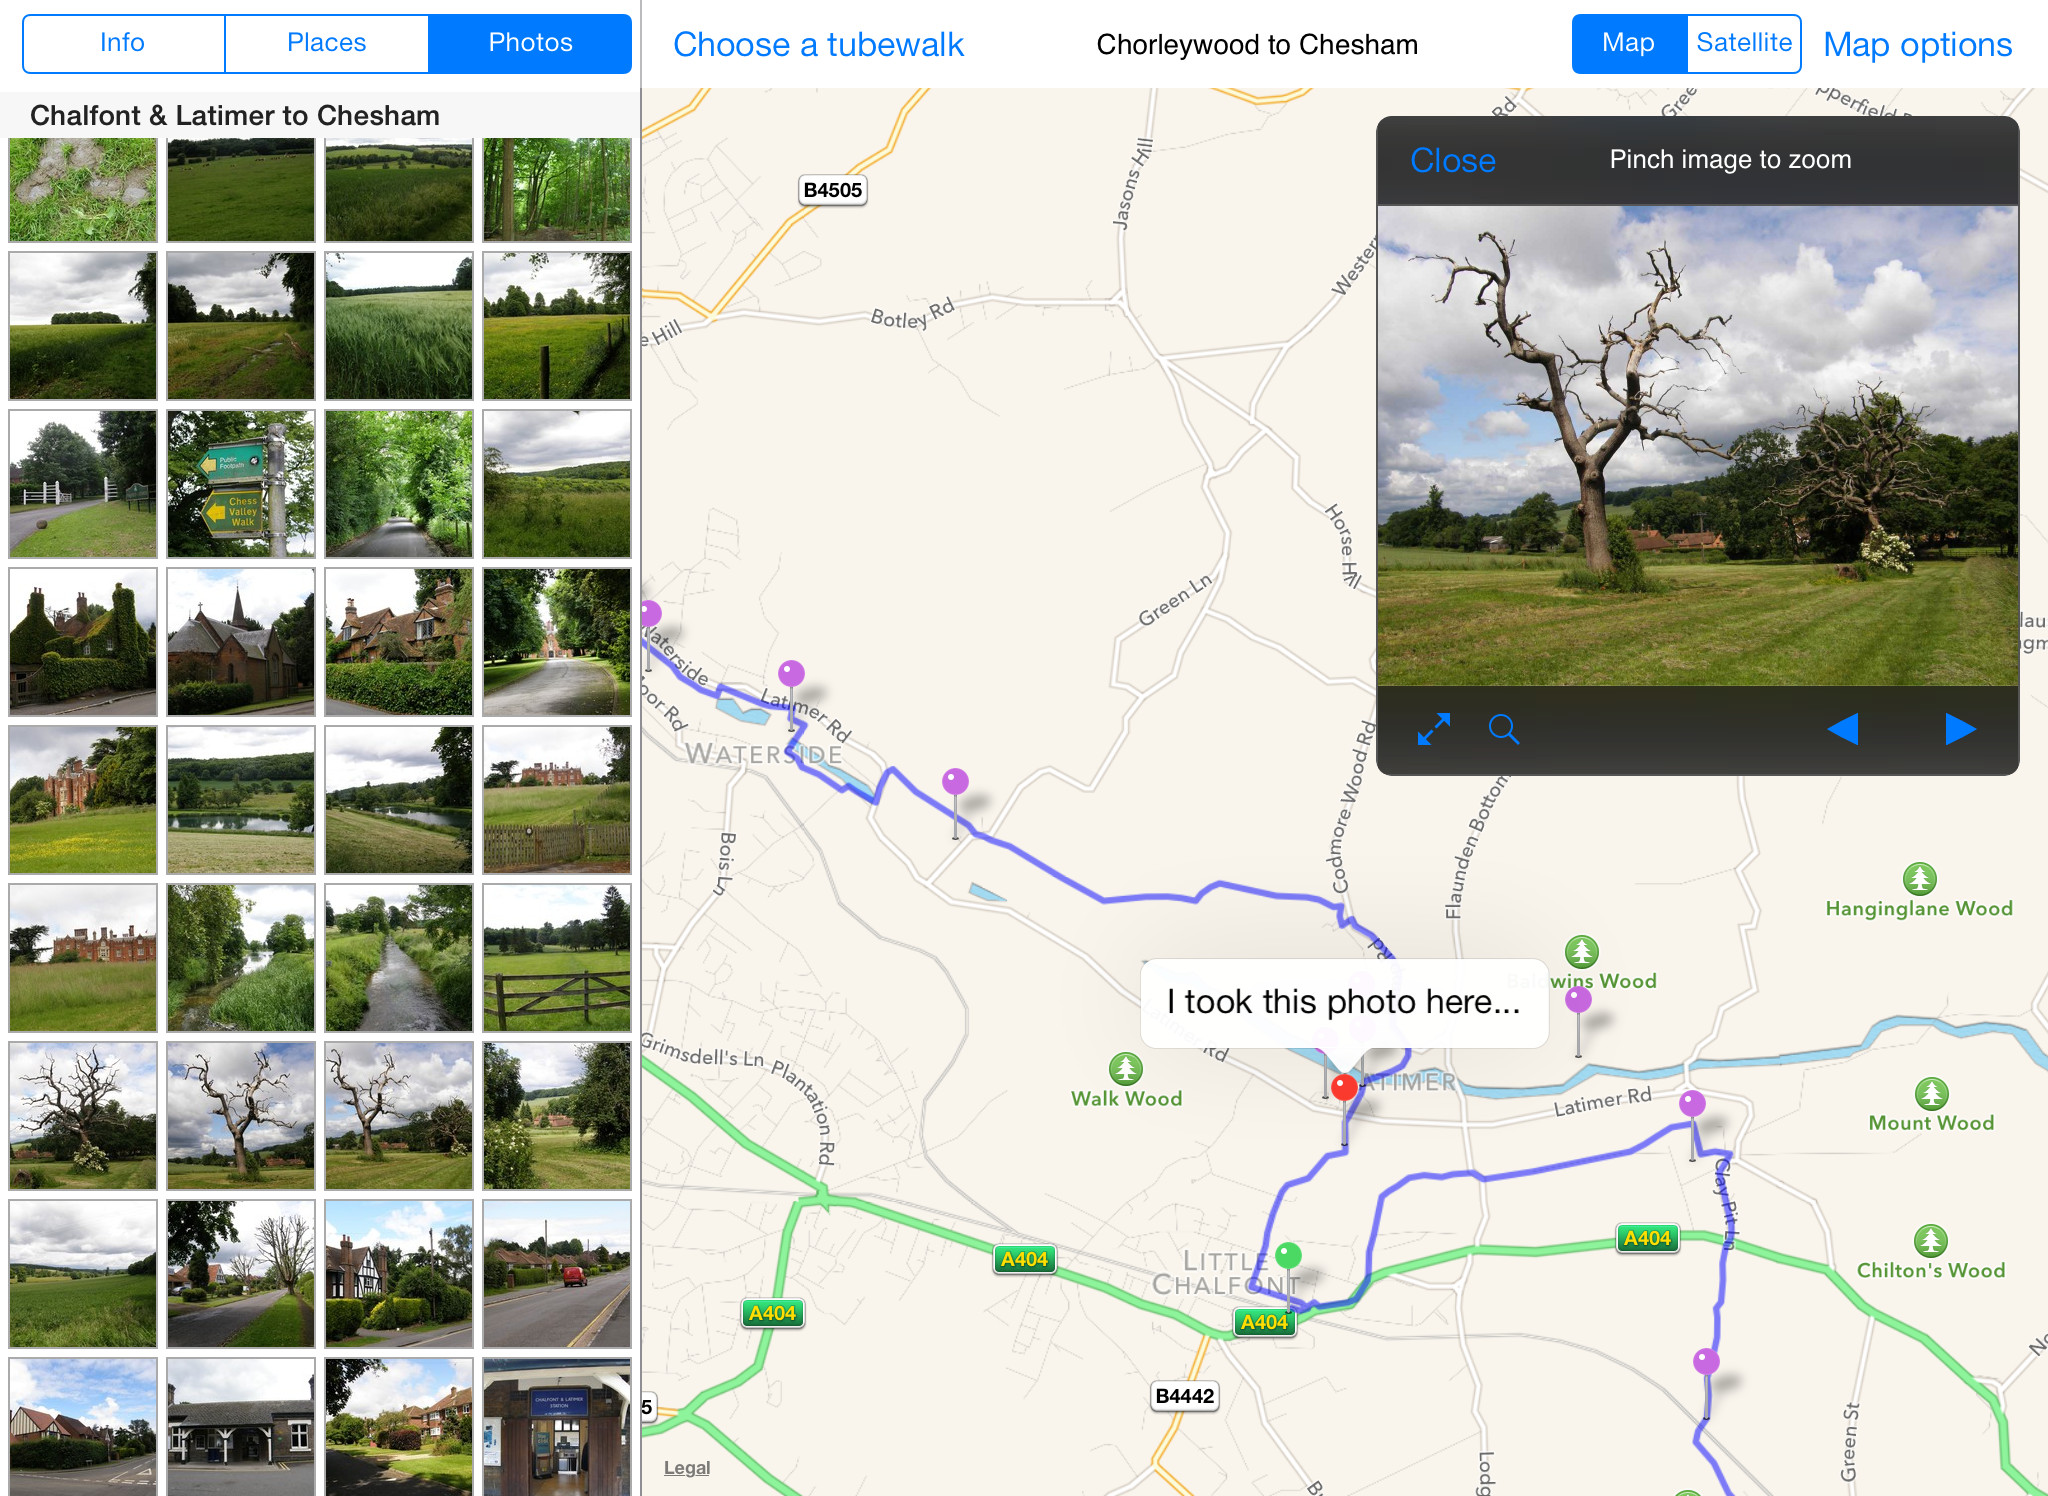
Task: Show previous photo with left arrow
Action: click(1843, 729)
